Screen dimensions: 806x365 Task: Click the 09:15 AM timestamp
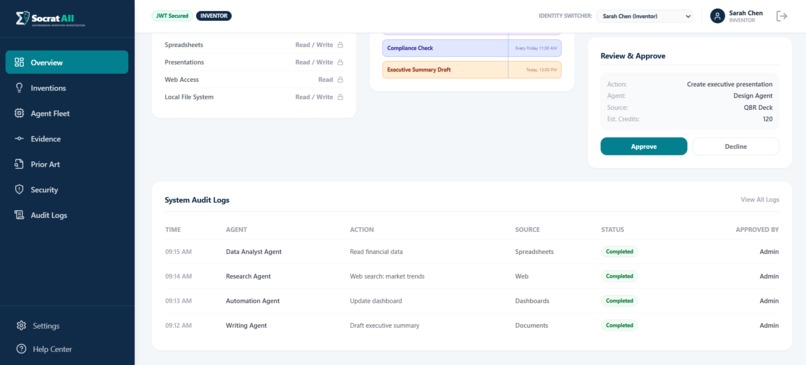[178, 252]
